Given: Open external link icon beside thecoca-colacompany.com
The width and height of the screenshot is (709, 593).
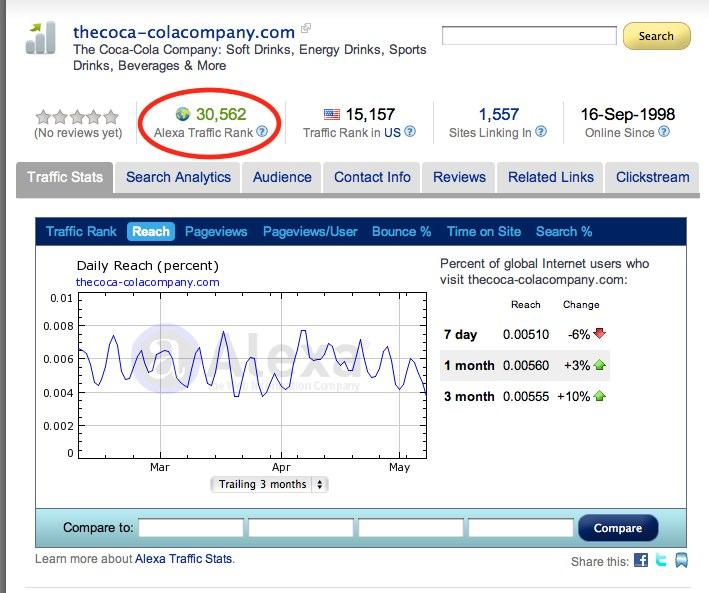Looking at the screenshot, I should (x=306, y=28).
